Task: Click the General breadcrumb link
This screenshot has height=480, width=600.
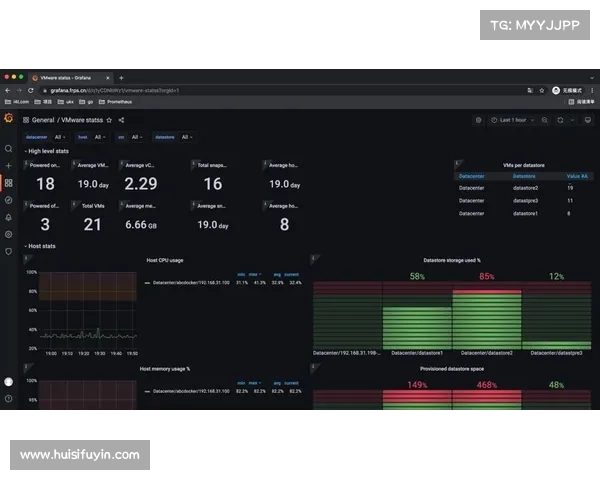Action: point(43,120)
